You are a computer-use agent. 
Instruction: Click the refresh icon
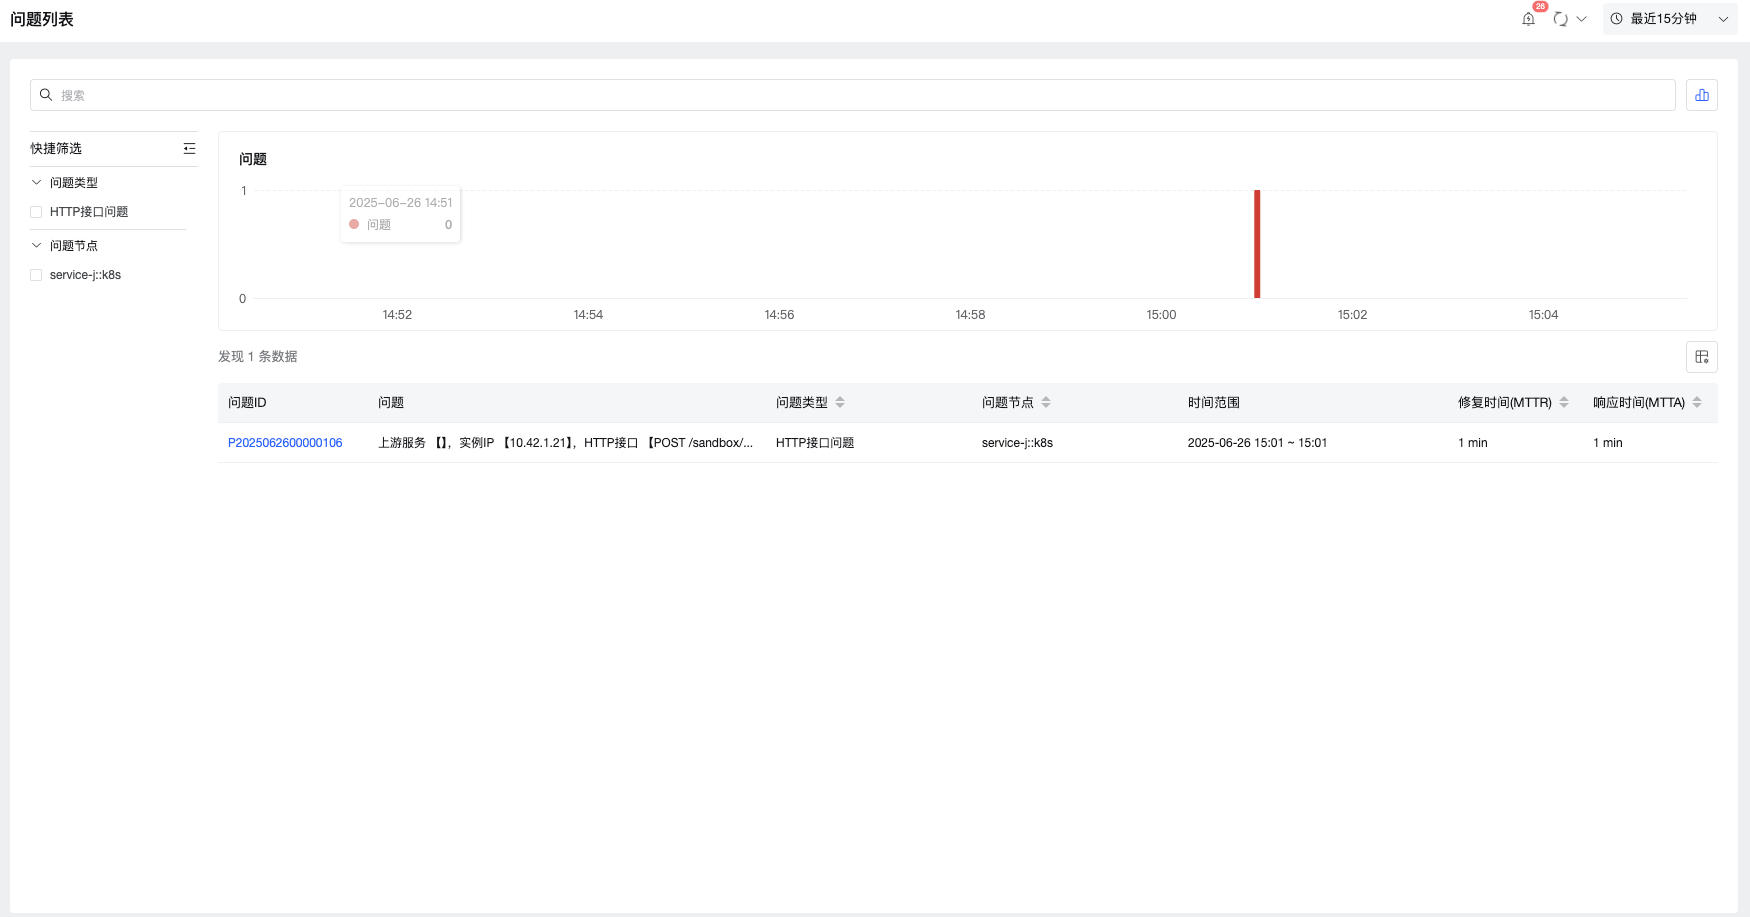pos(1560,19)
